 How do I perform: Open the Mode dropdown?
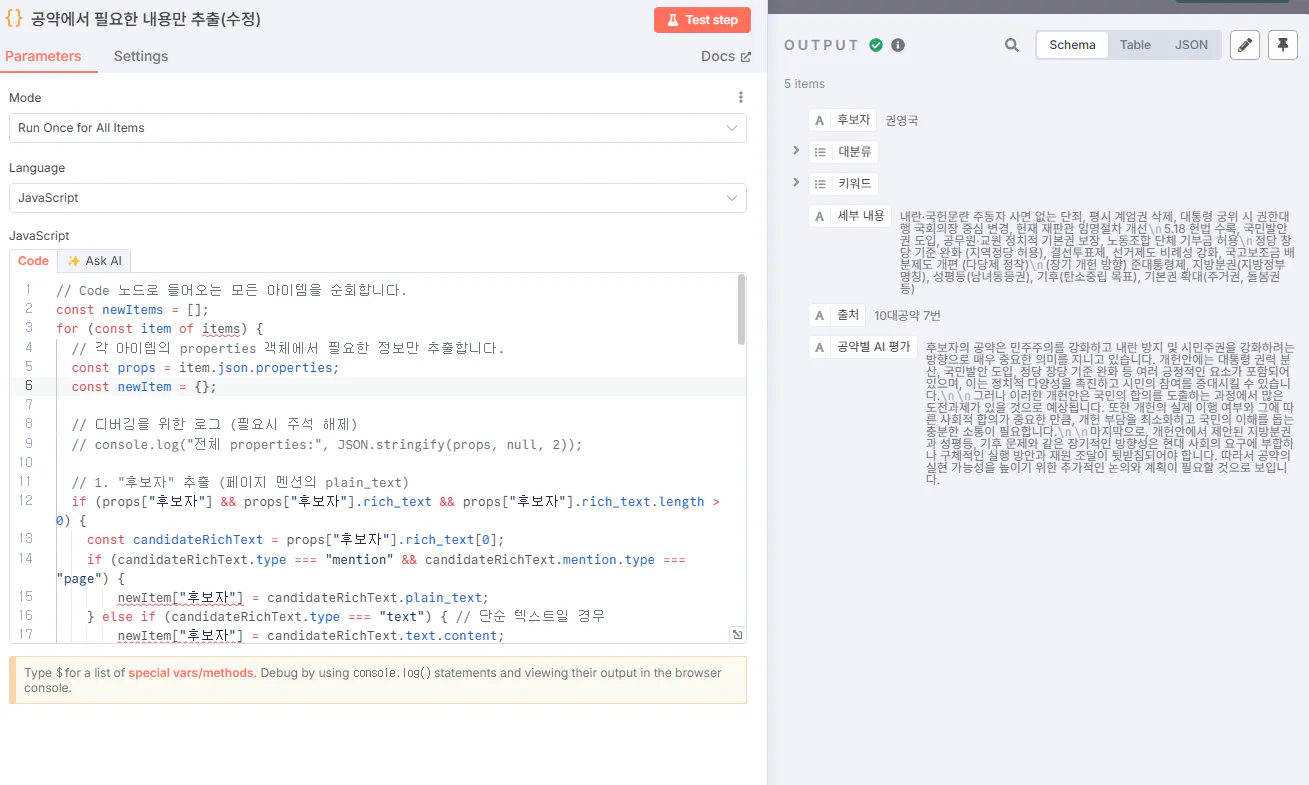pos(378,128)
